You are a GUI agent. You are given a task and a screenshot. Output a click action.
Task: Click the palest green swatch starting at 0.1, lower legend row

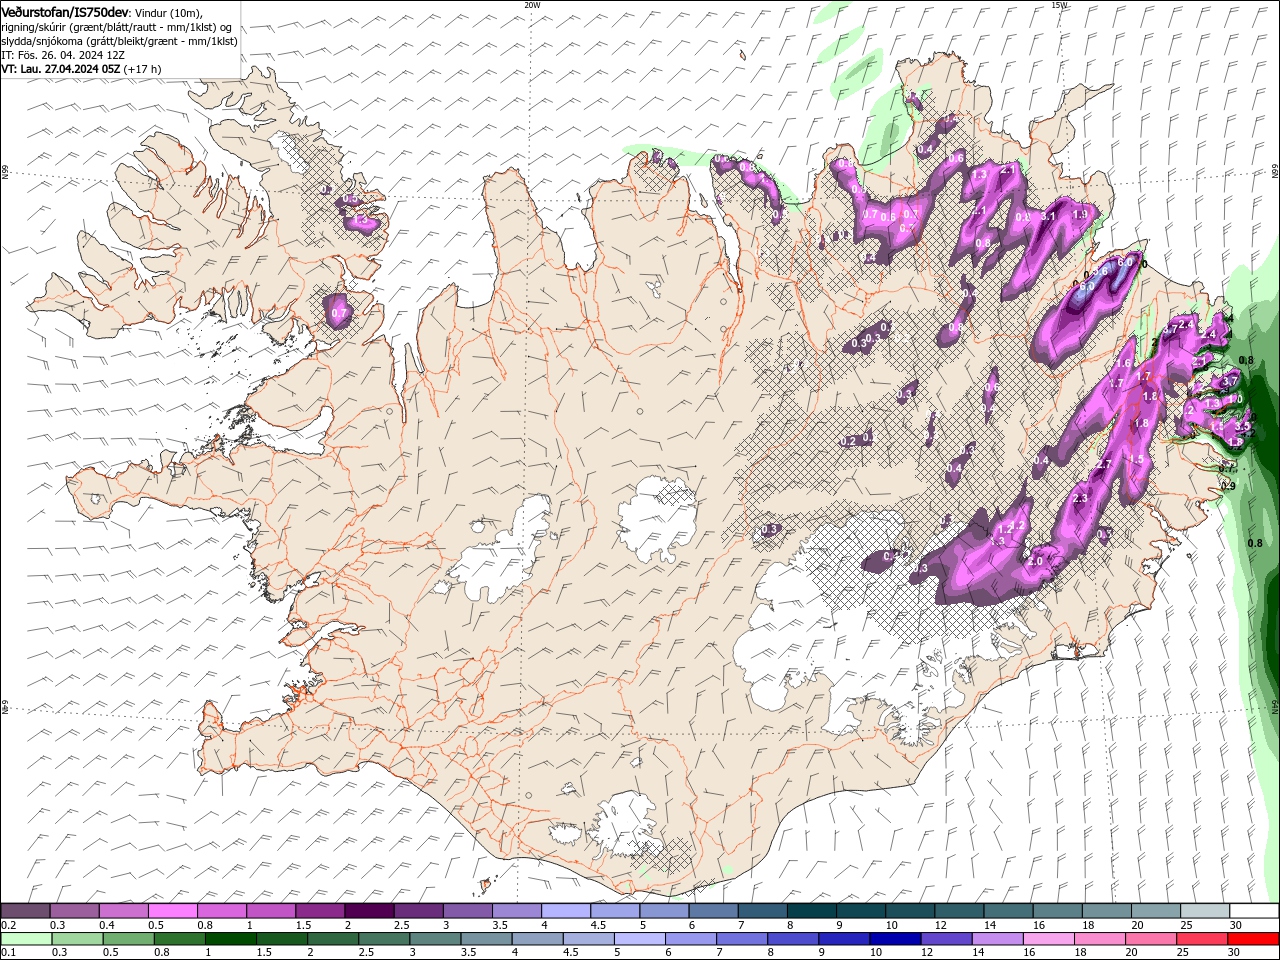coord(26,939)
